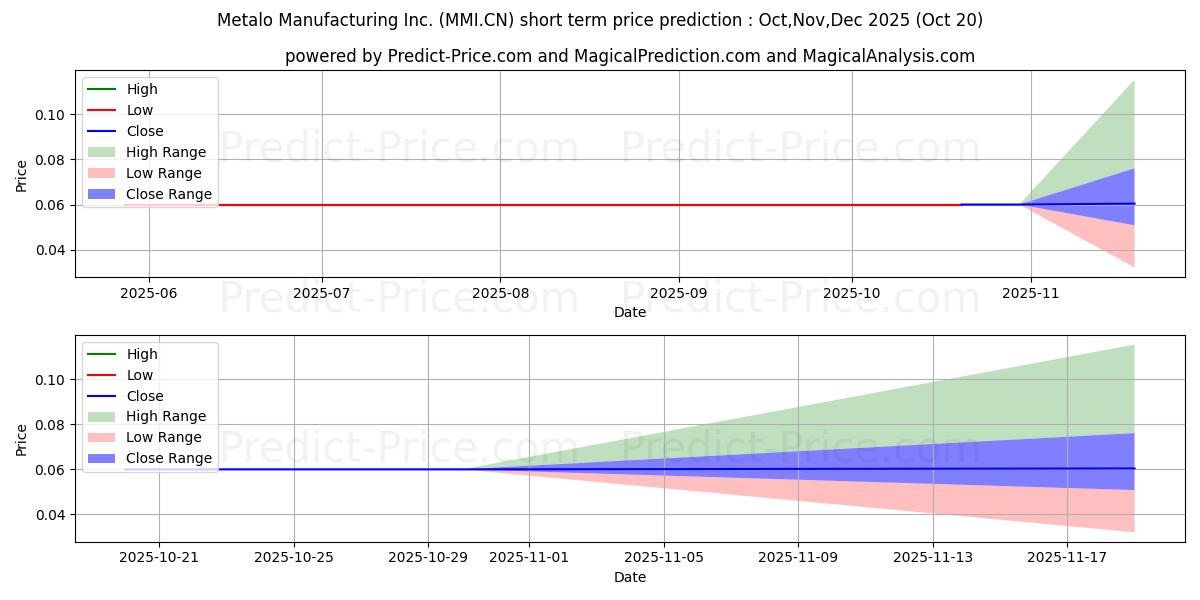Click the 2025-10-21 date tick on bottom chart
1200x600 pixels.
point(159,557)
